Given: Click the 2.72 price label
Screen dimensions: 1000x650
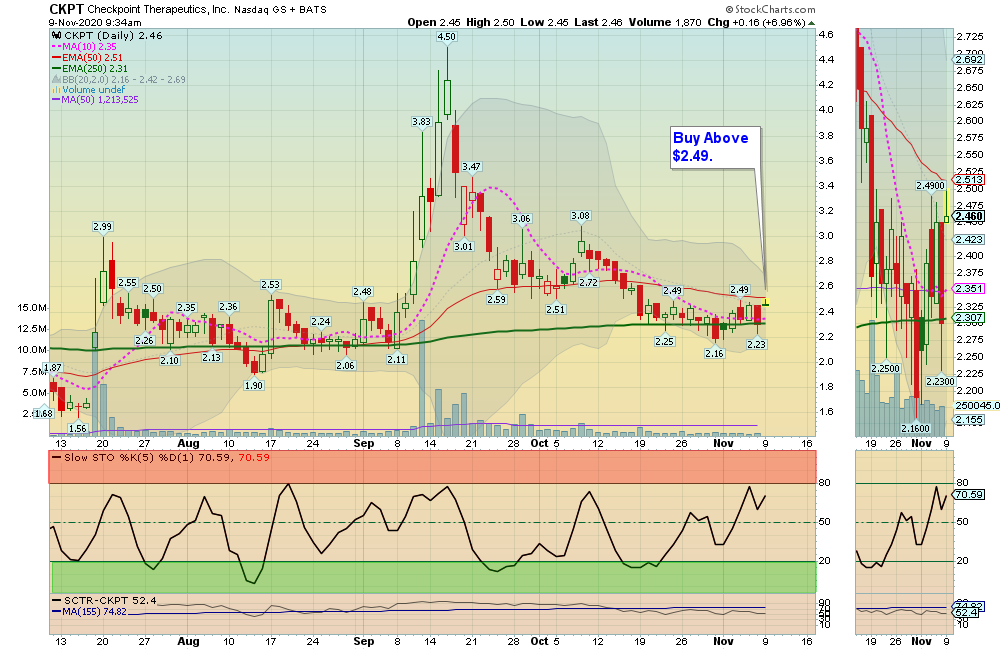Looking at the screenshot, I should 589,282.
